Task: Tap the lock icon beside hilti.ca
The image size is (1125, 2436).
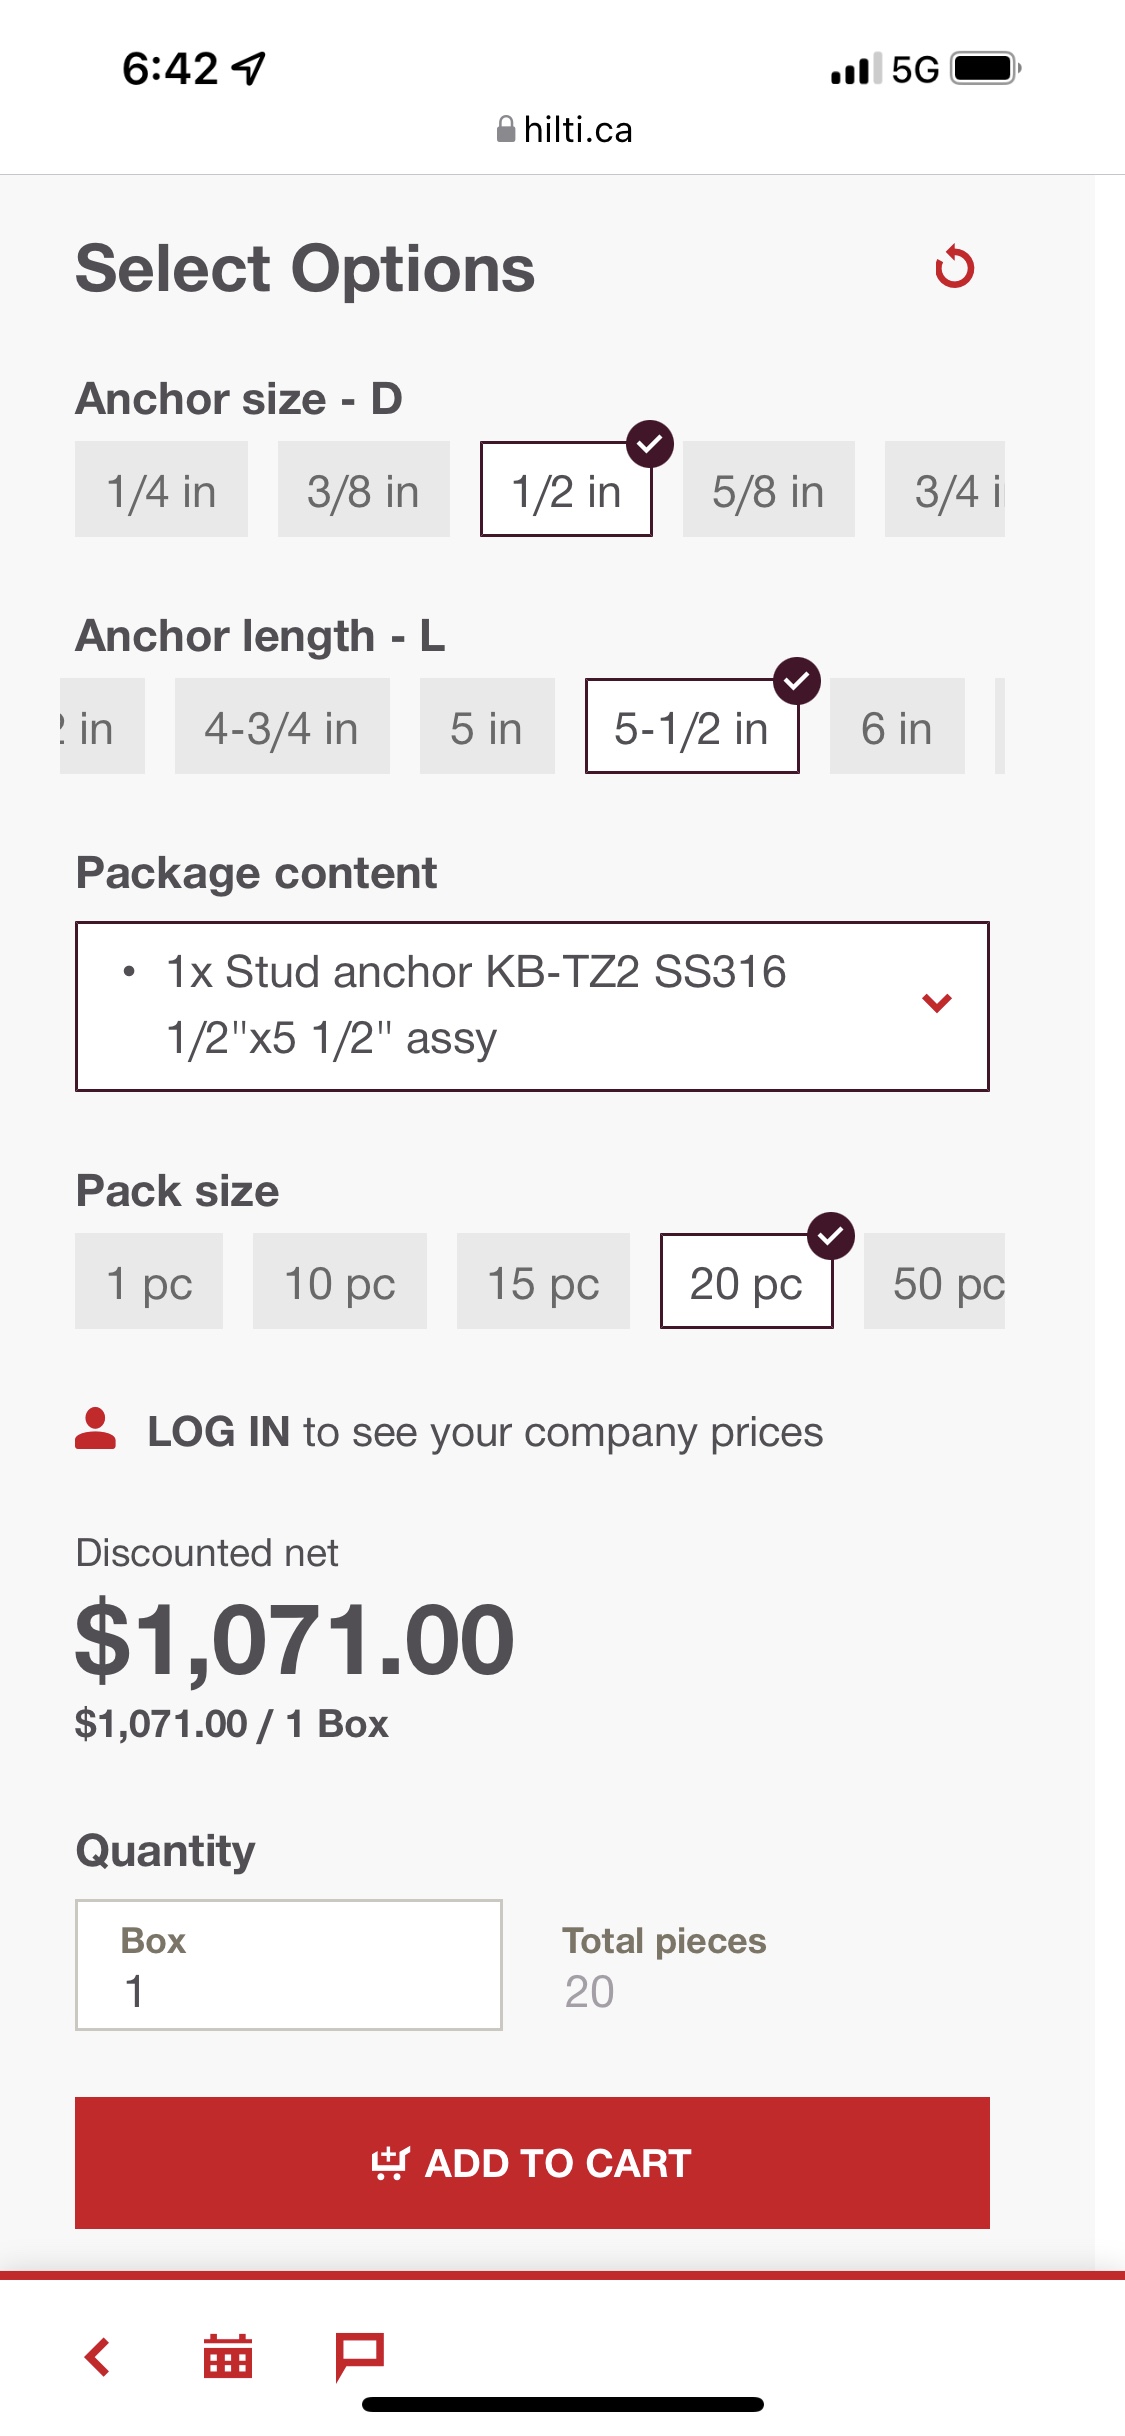Action: pyautogui.click(x=506, y=130)
